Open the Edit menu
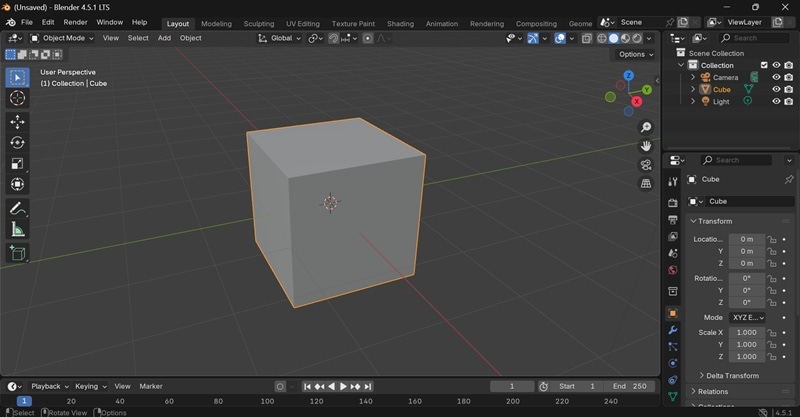Viewport: 800px width, 417px height. (48, 22)
